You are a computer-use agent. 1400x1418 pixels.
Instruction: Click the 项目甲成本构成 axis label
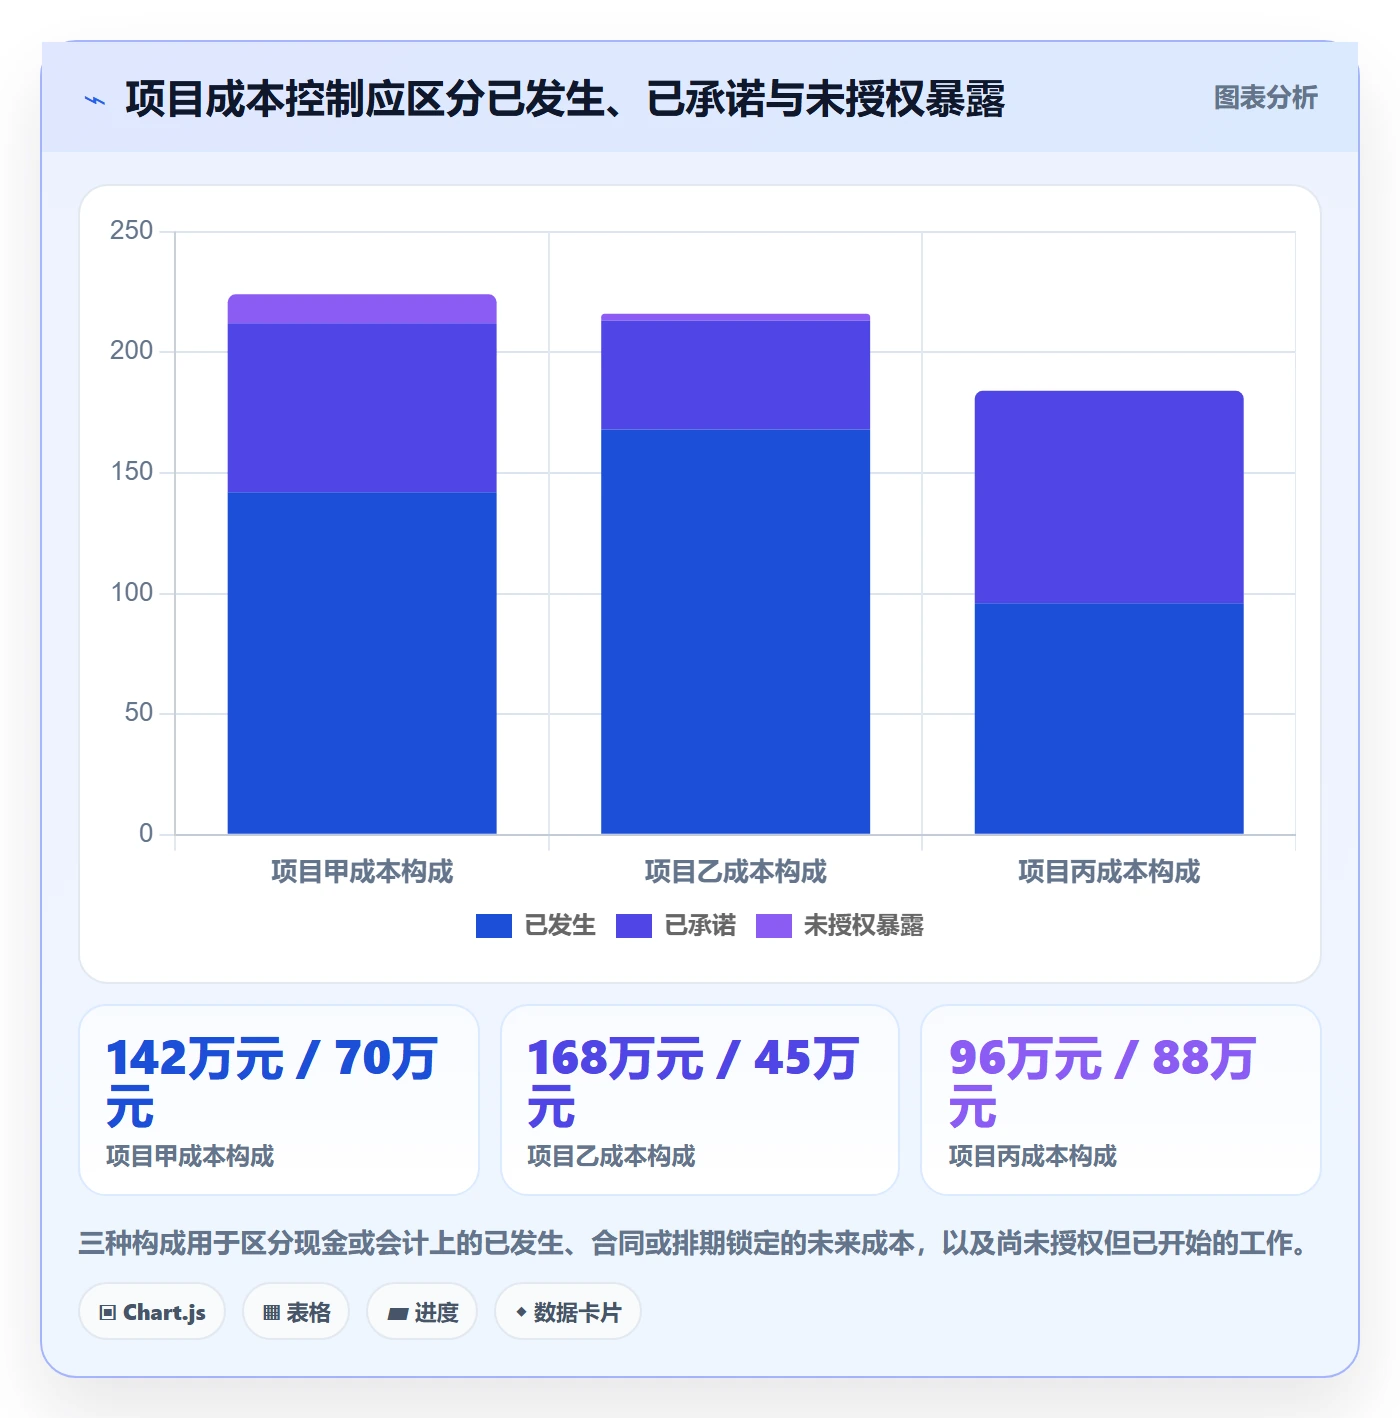[362, 872]
